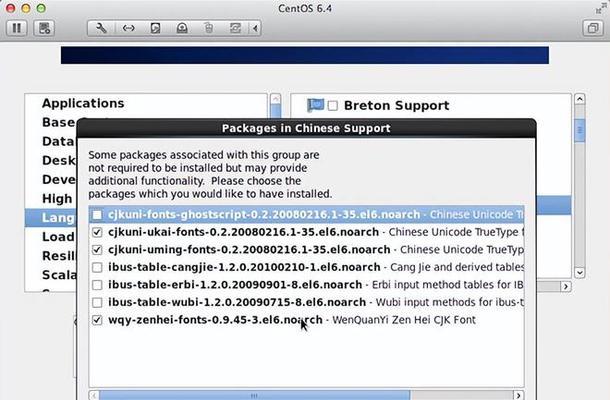610x400 pixels.
Task: Click the CD/DVD drive toolbar icon
Action: [182, 28]
